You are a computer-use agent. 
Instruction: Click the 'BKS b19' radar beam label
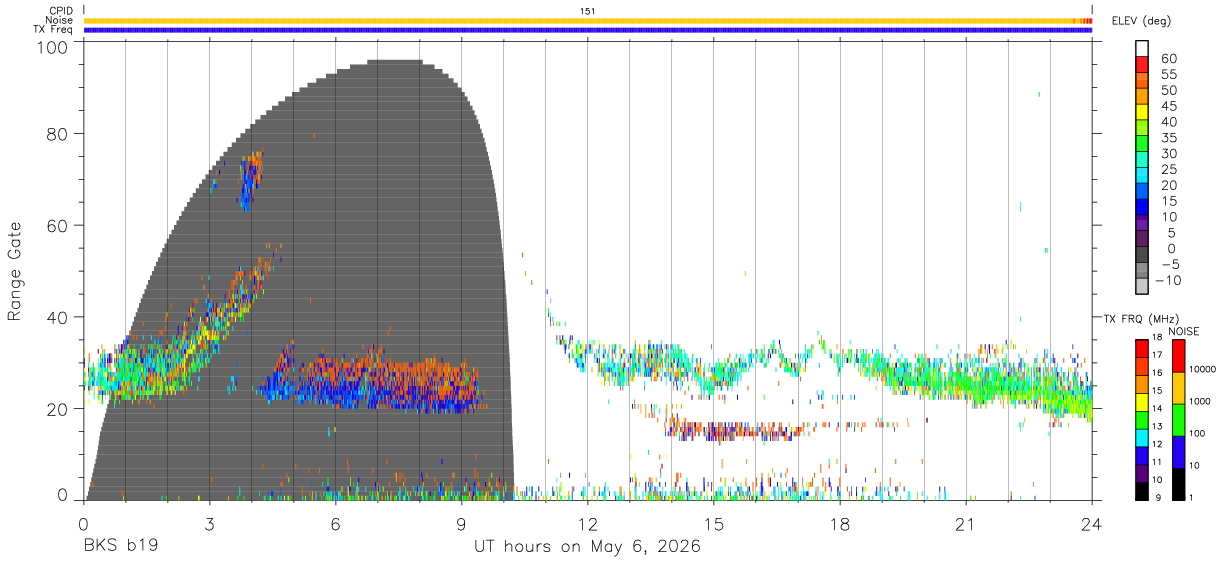click(x=119, y=547)
